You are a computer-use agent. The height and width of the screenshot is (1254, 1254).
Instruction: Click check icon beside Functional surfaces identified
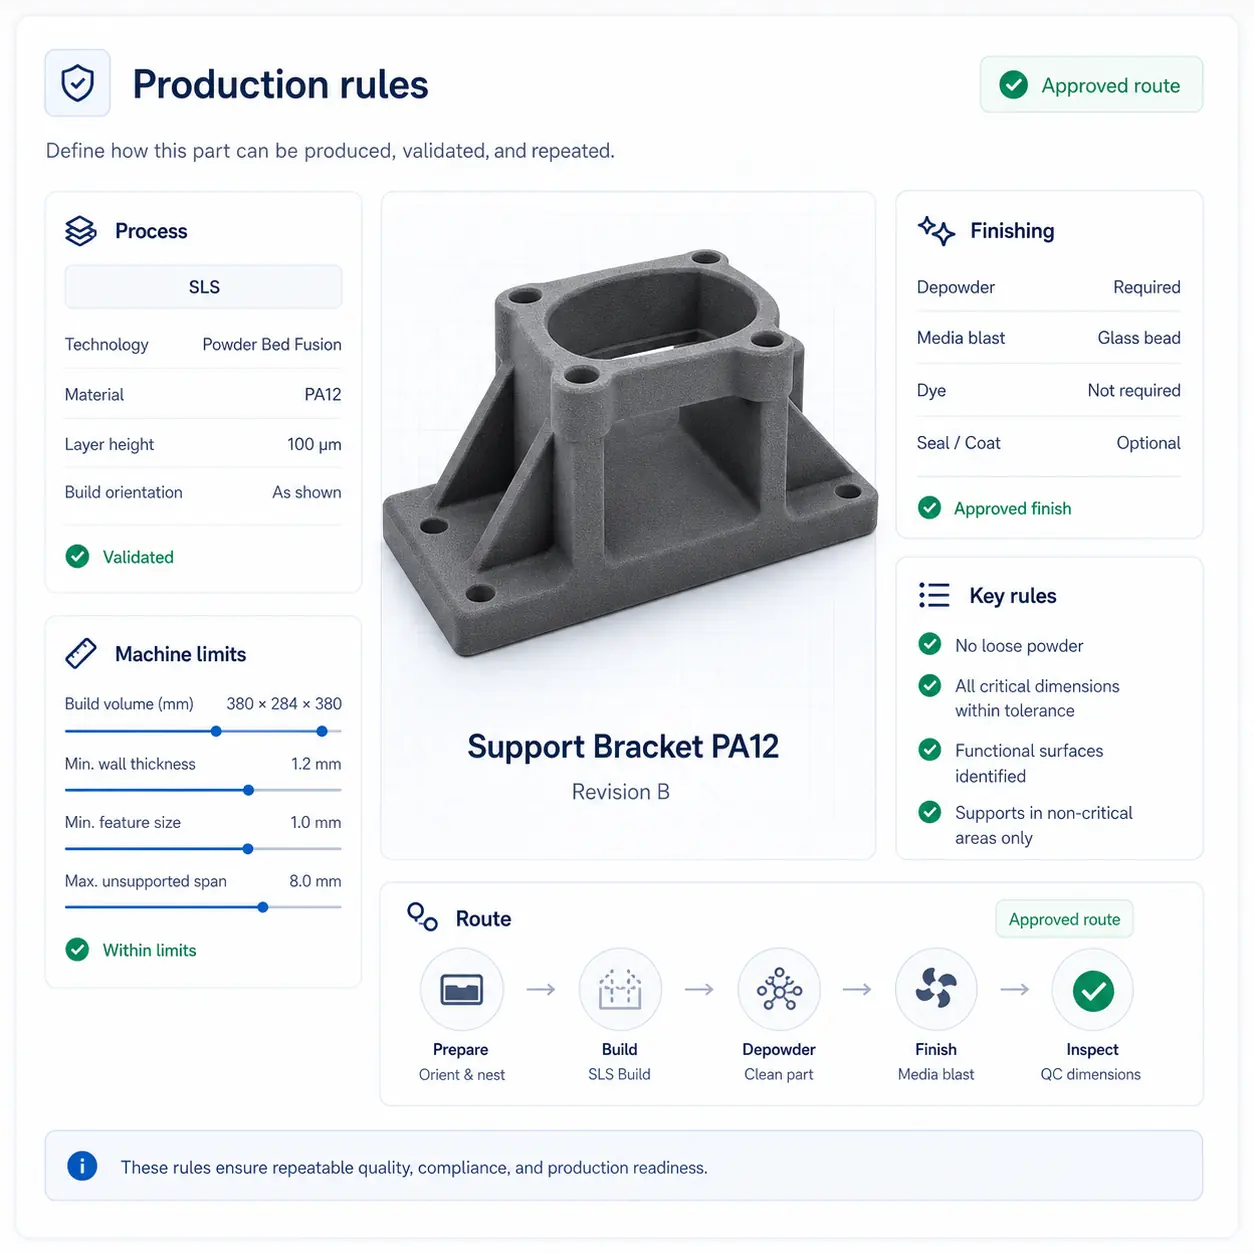(x=929, y=749)
